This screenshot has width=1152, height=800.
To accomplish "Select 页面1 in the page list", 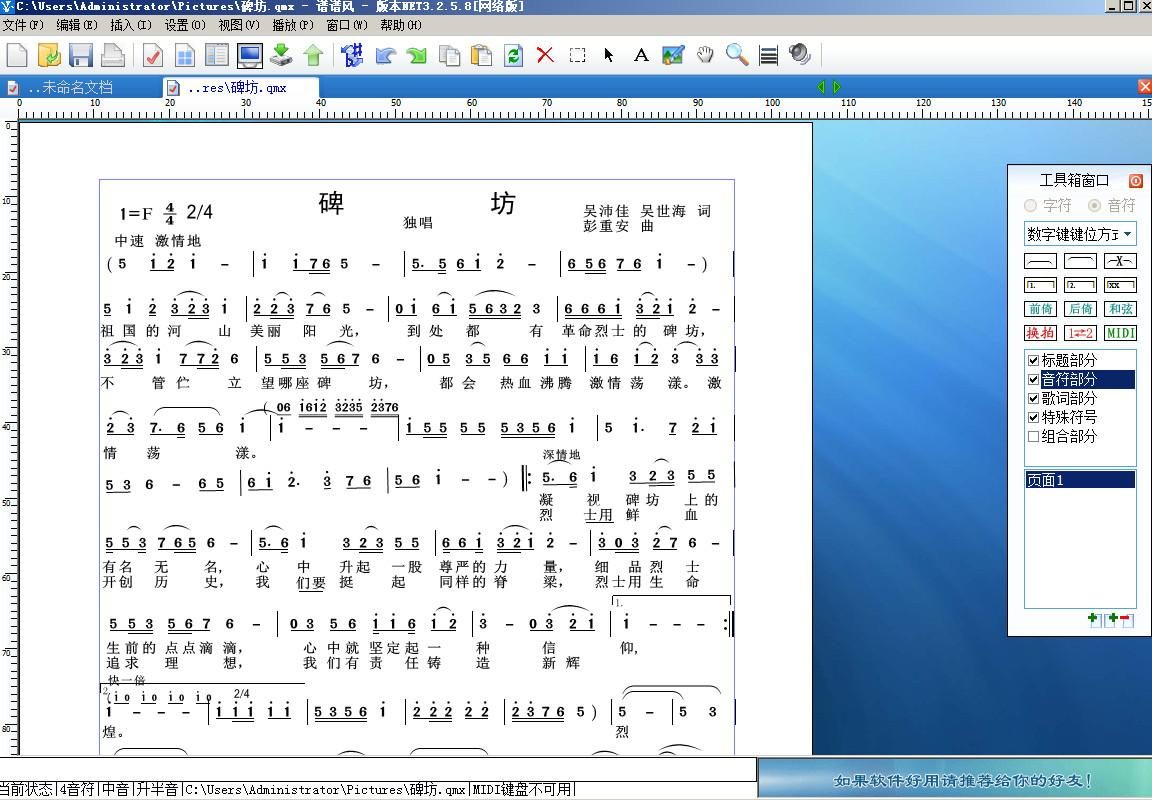I will 1080,480.
